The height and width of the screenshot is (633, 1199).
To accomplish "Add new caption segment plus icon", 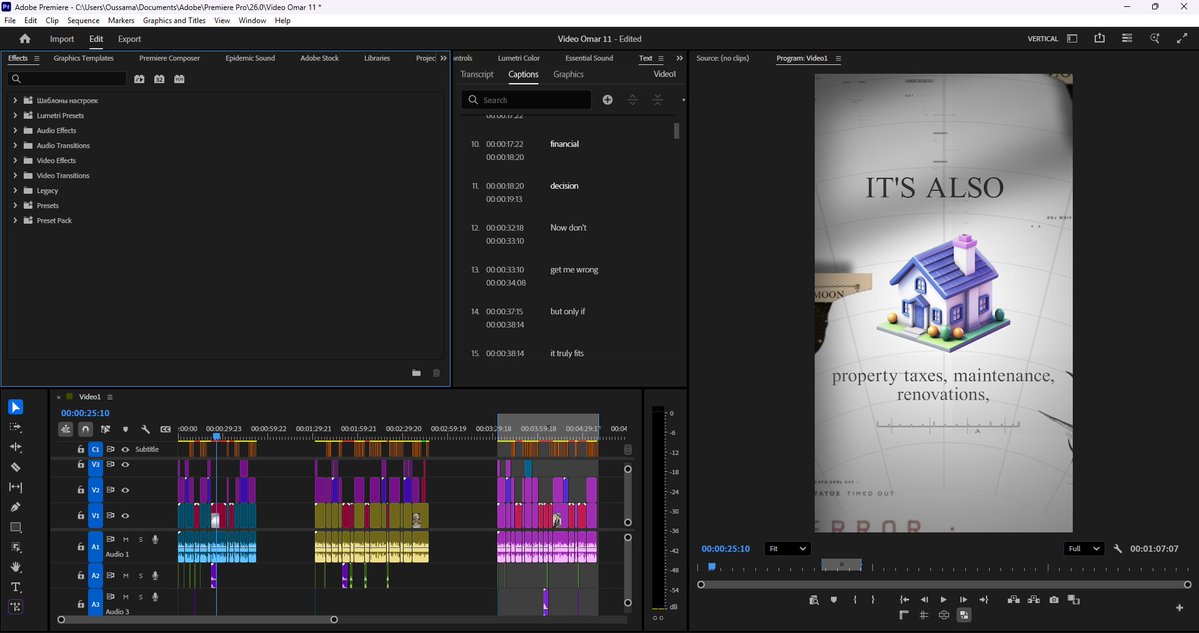I will 607,99.
